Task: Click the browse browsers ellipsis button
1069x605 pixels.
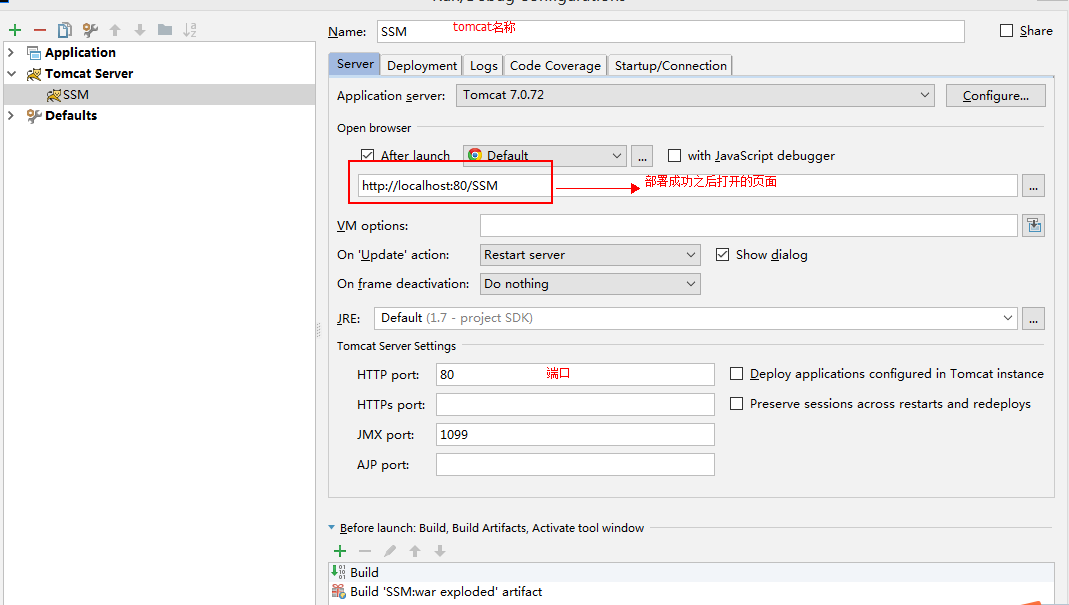Action: click(x=642, y=156)
